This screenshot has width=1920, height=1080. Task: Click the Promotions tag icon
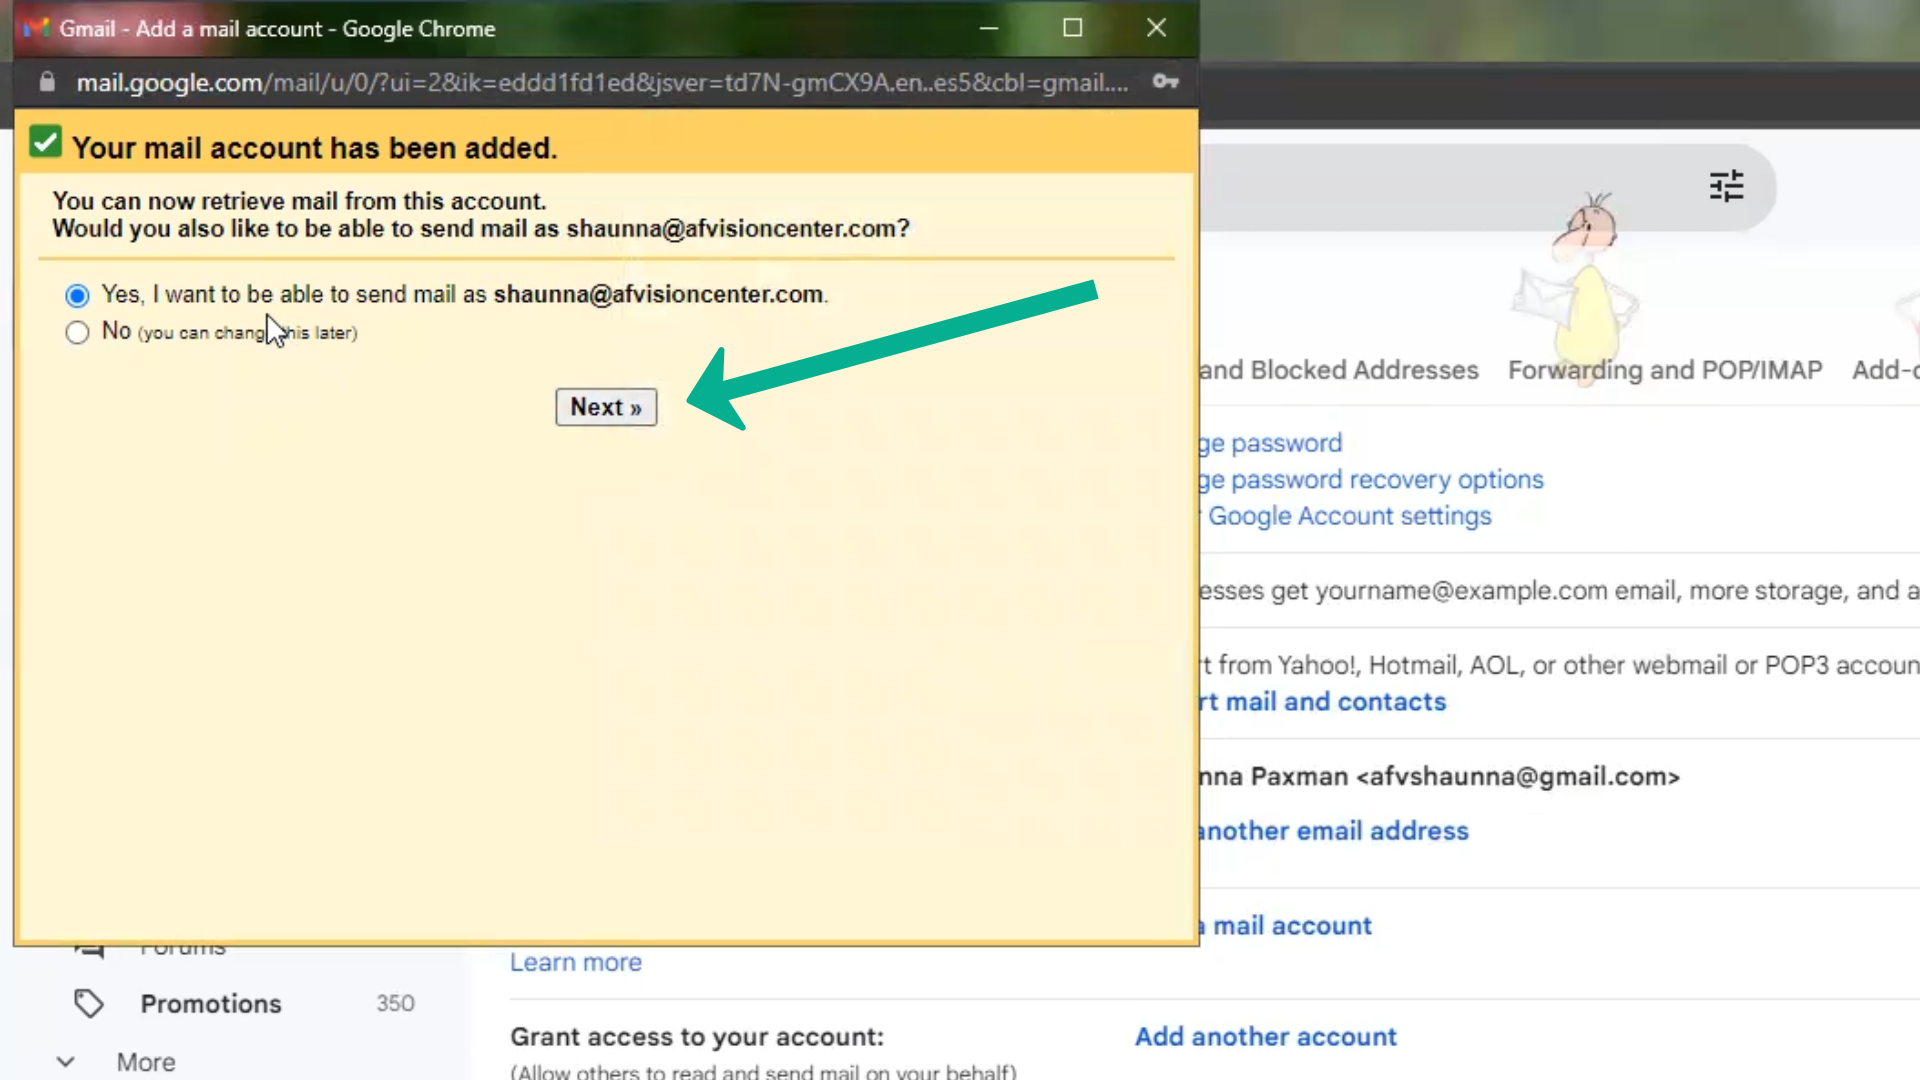point(89,1003)
